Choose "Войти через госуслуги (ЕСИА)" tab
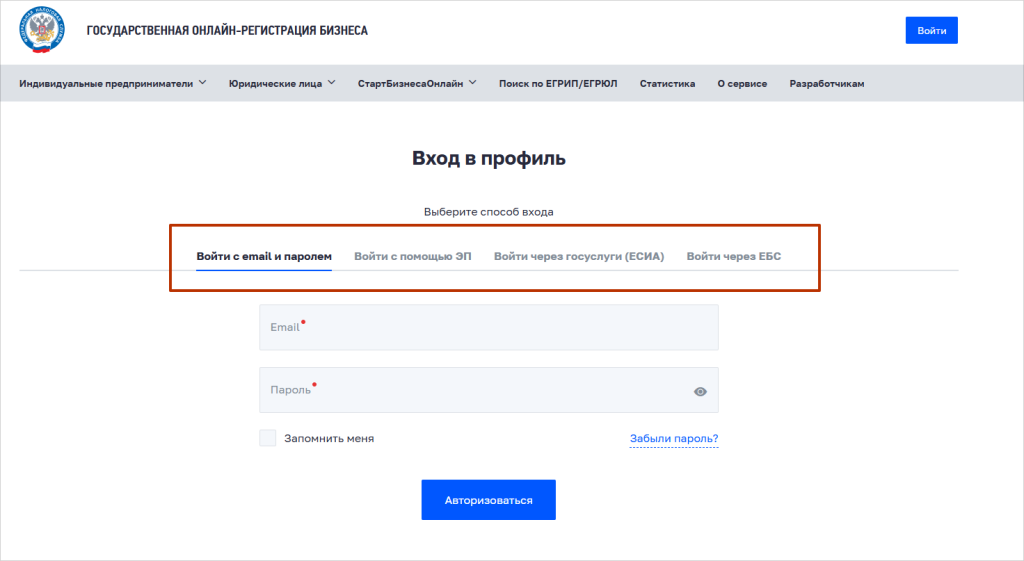 click(x=578, y=256)
